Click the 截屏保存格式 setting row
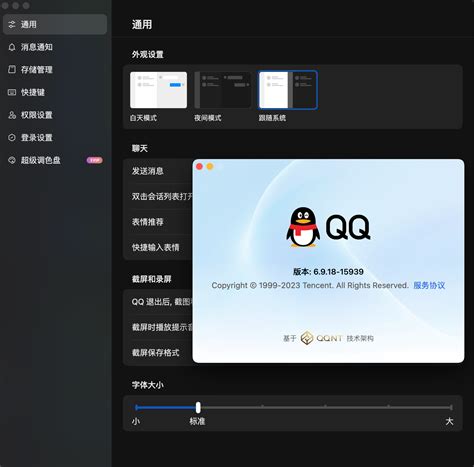 click(x=158, y=353)
